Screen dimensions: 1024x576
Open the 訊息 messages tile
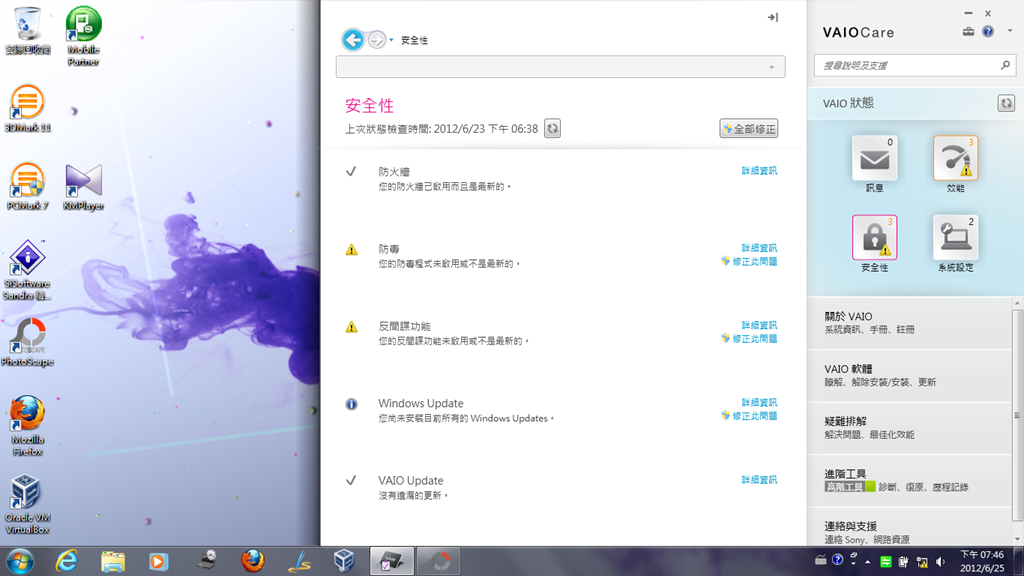[874, 157]
